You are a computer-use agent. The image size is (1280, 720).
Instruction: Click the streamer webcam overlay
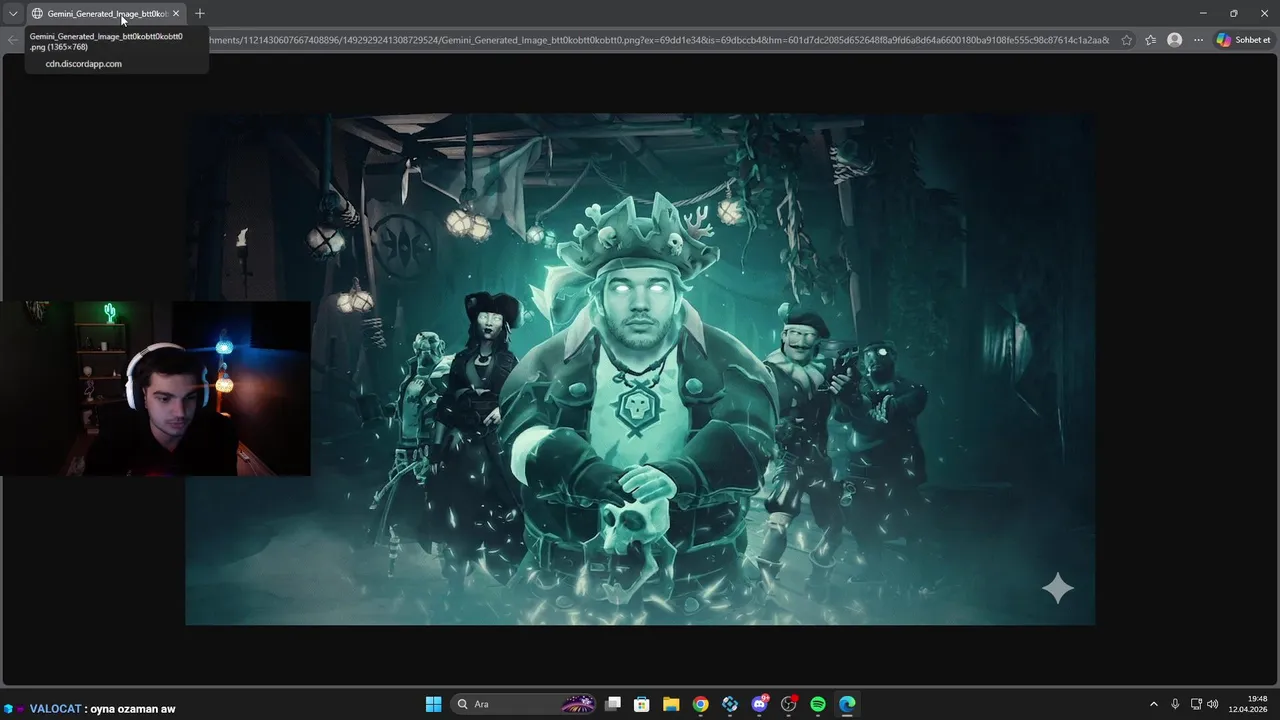155,388
